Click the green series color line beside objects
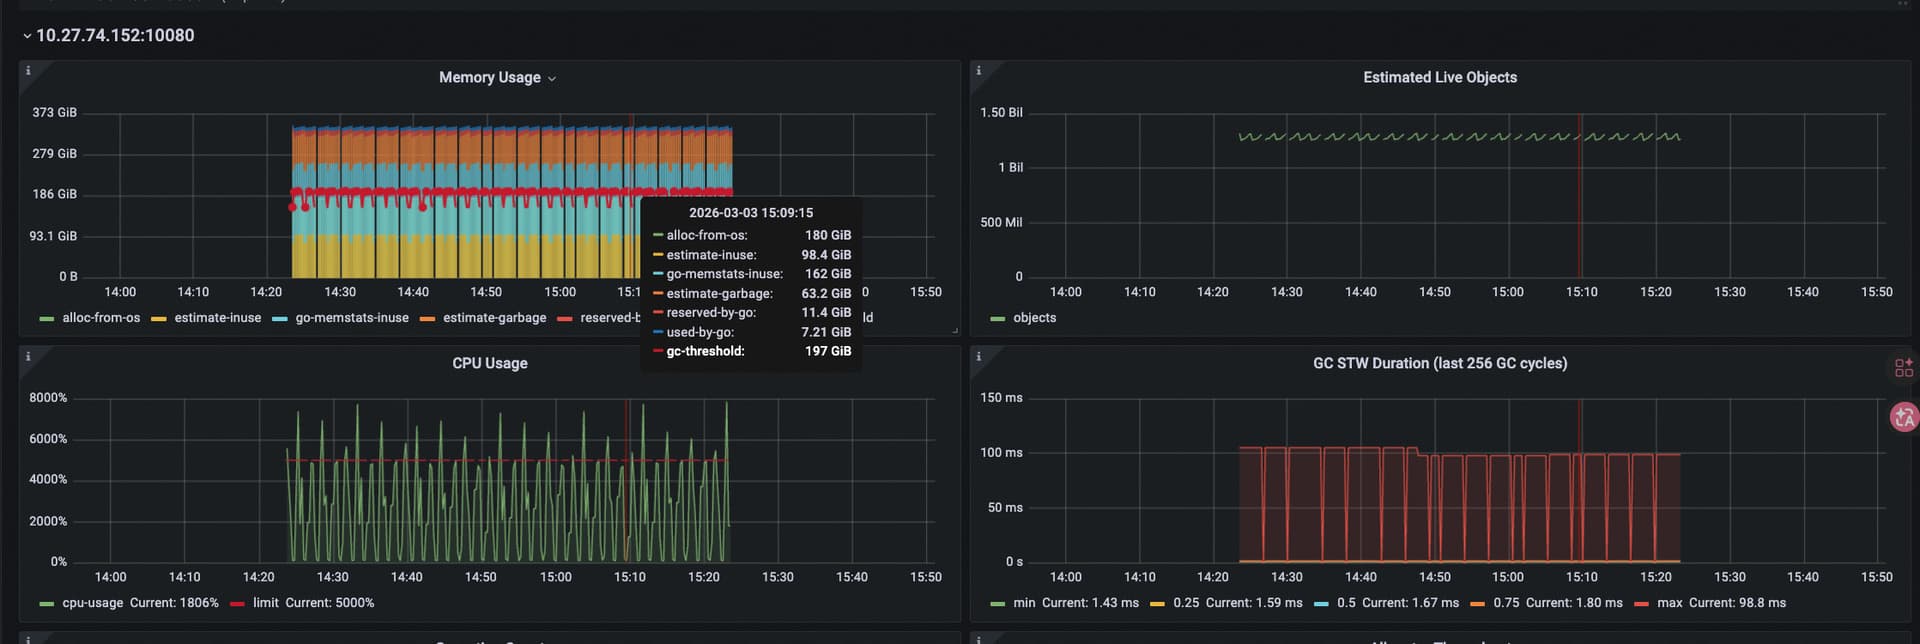The image size is (1920, 644). pos(997,318)
